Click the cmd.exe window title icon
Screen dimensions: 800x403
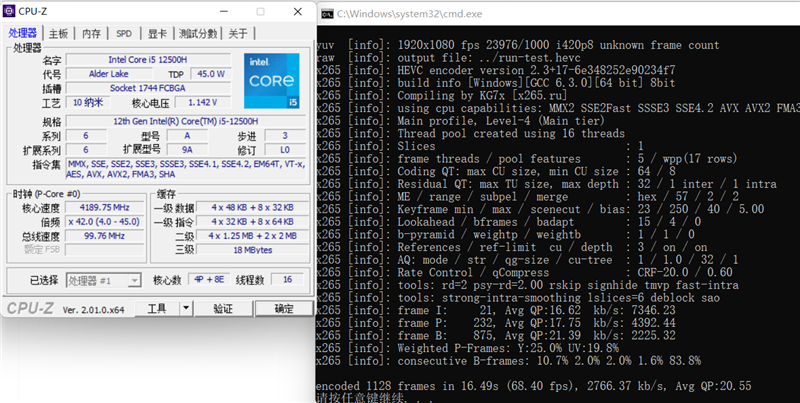coord(328,14)
